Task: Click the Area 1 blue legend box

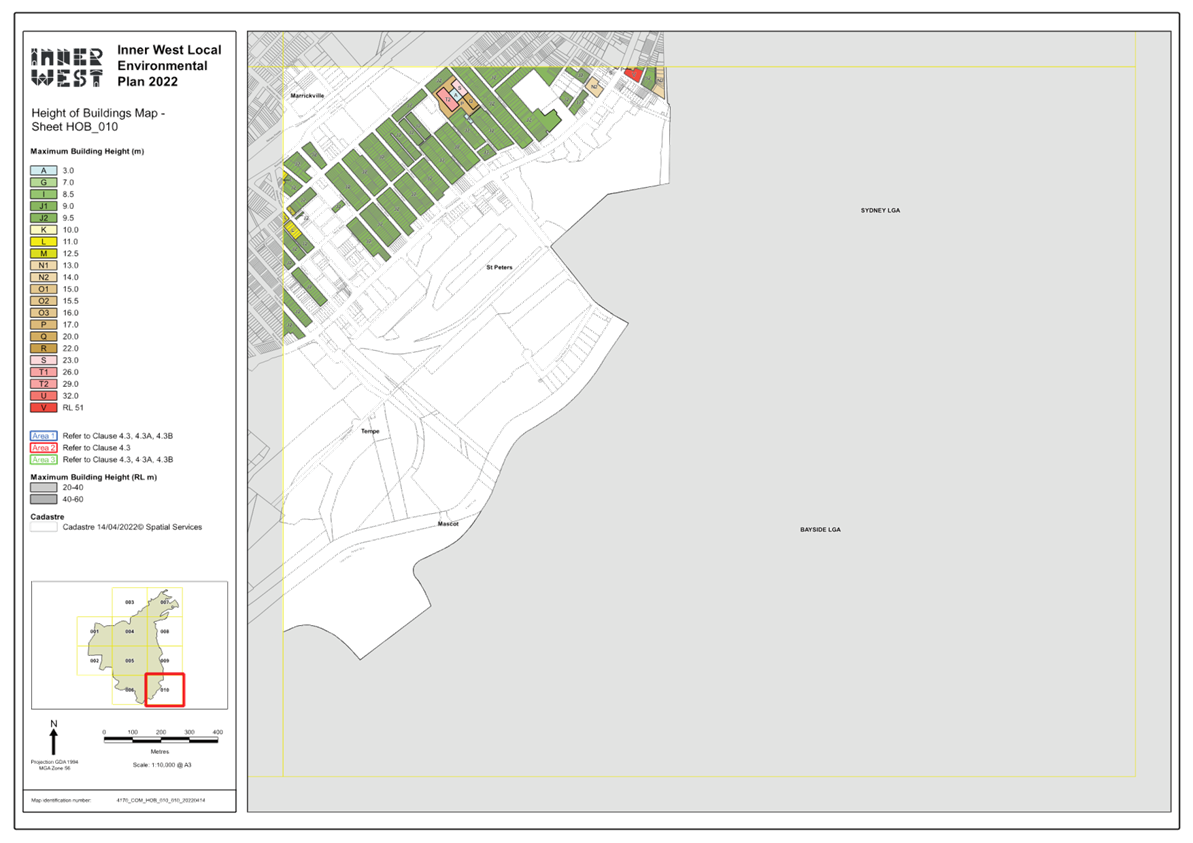Action: pyautogui.click(x=44, y=436)
